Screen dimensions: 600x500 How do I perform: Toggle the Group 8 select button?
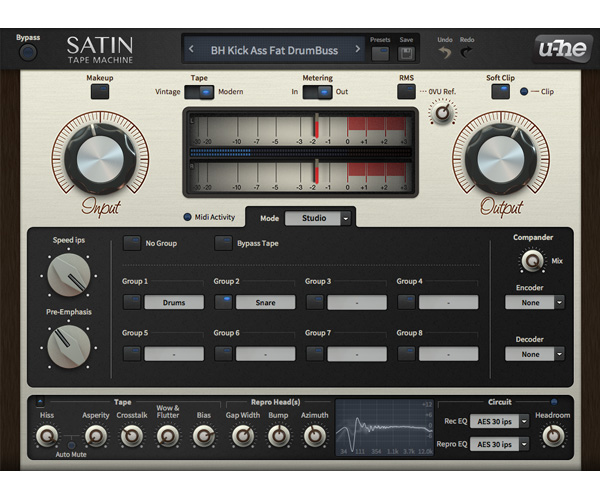(x=406, y=354)
